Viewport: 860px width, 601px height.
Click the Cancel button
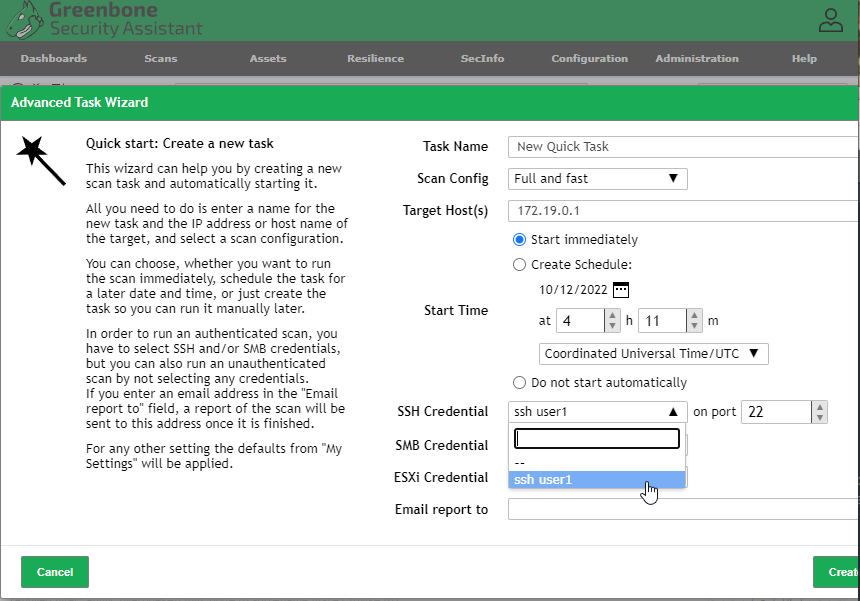(x=55, y=572)
